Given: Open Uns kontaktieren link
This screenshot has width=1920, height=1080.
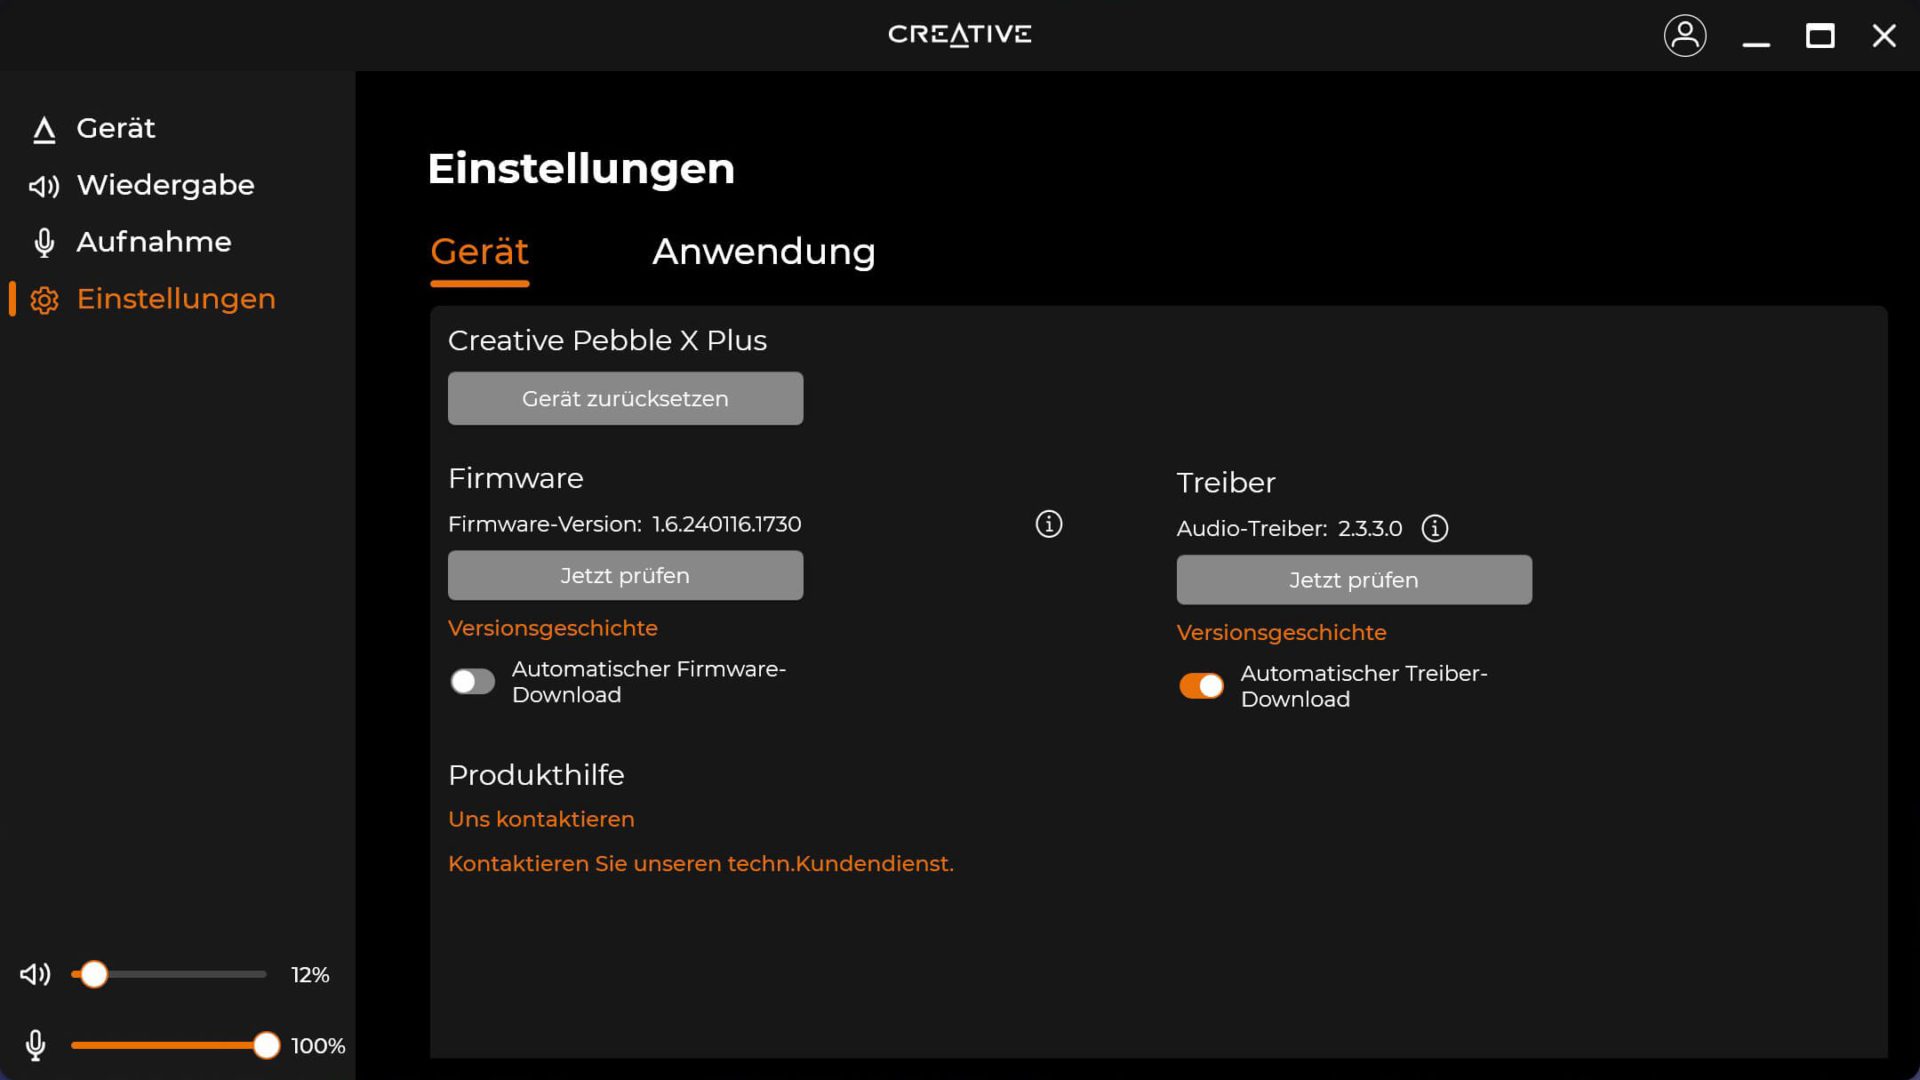Looking at the screenshot, I should coord(541,819).
